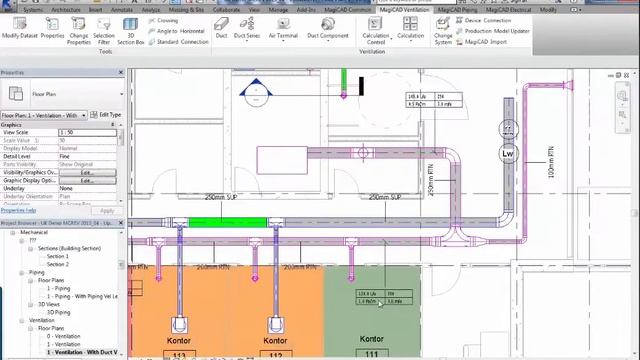Open Section 1 in Project Browser

58,256
